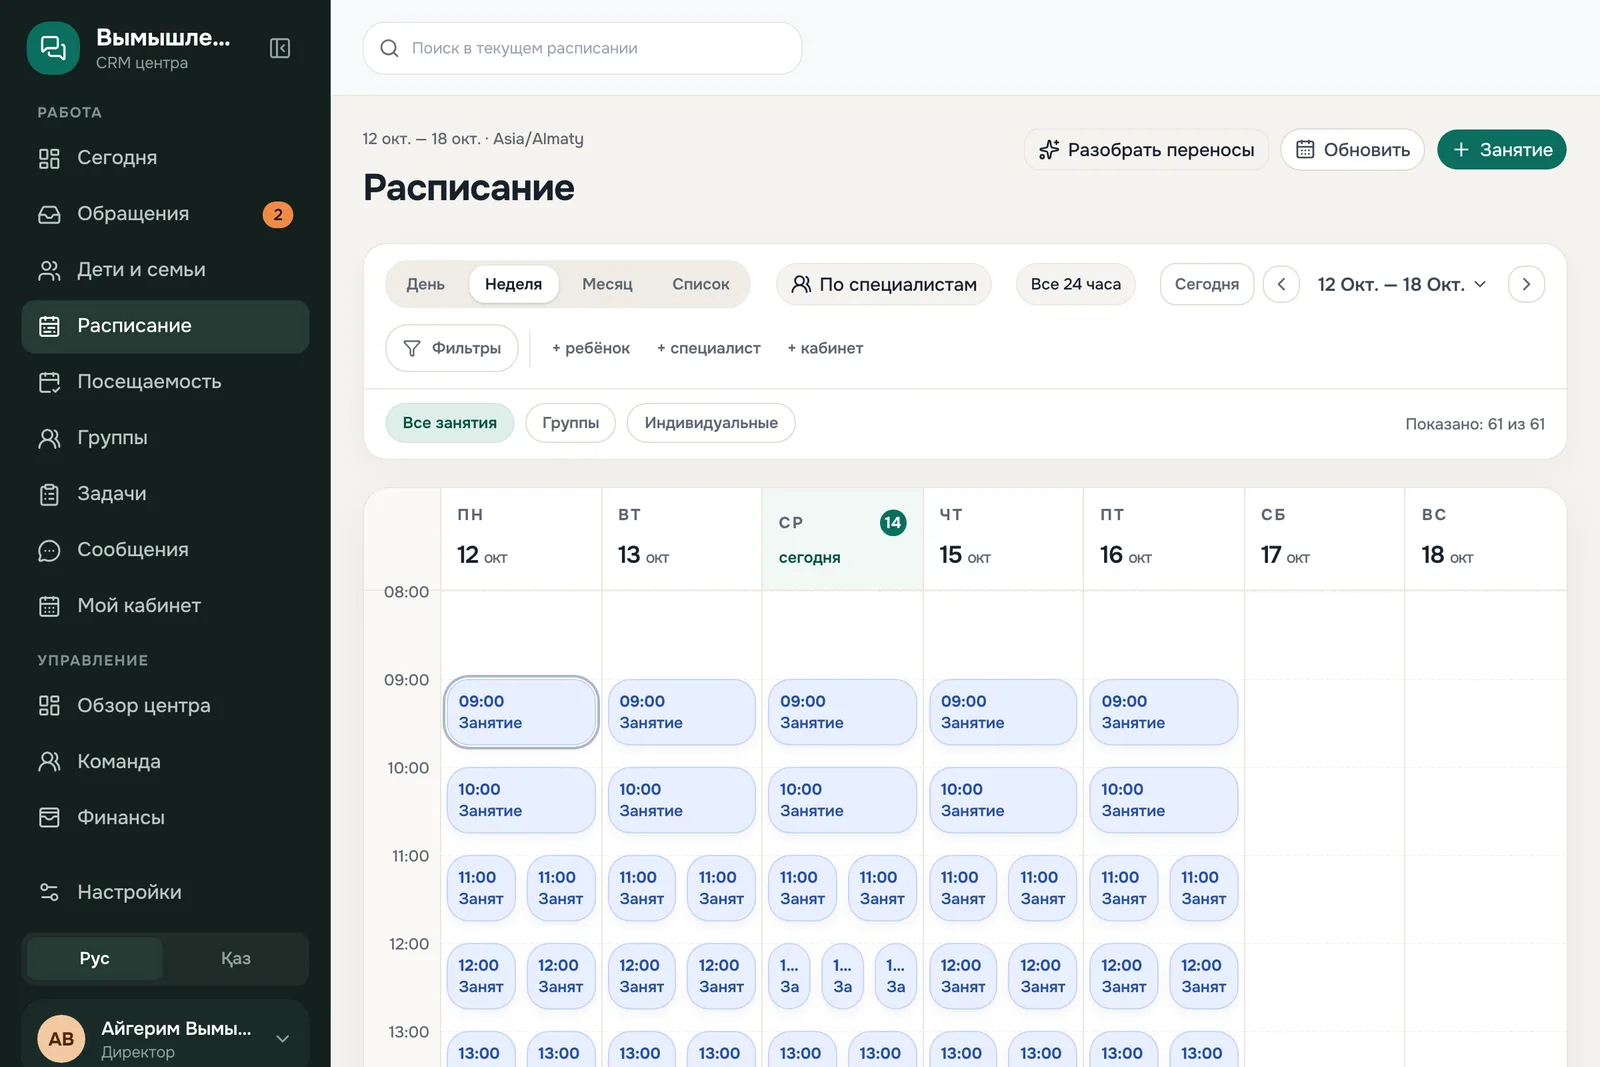Open Обзор центра icon
The image size is (1600, 1067).
click(x=49, y=706)
